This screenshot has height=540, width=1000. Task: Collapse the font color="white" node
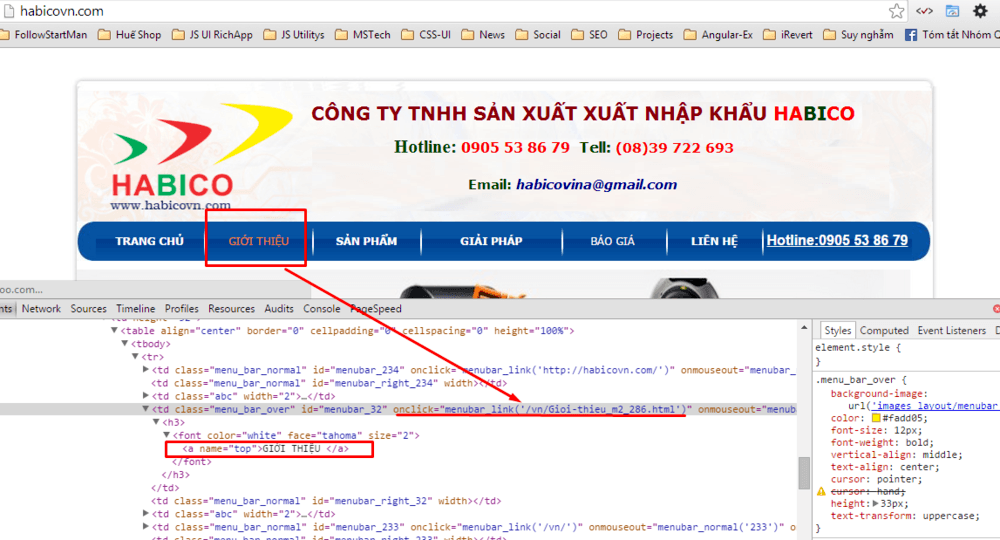[x=166, y=435]
